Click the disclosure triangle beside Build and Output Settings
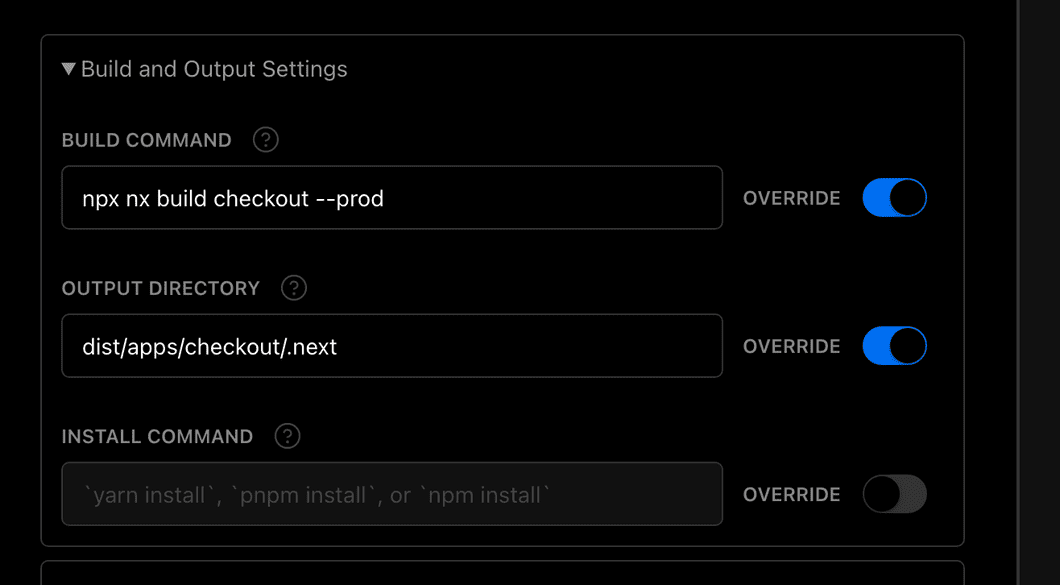 (67, 69)
